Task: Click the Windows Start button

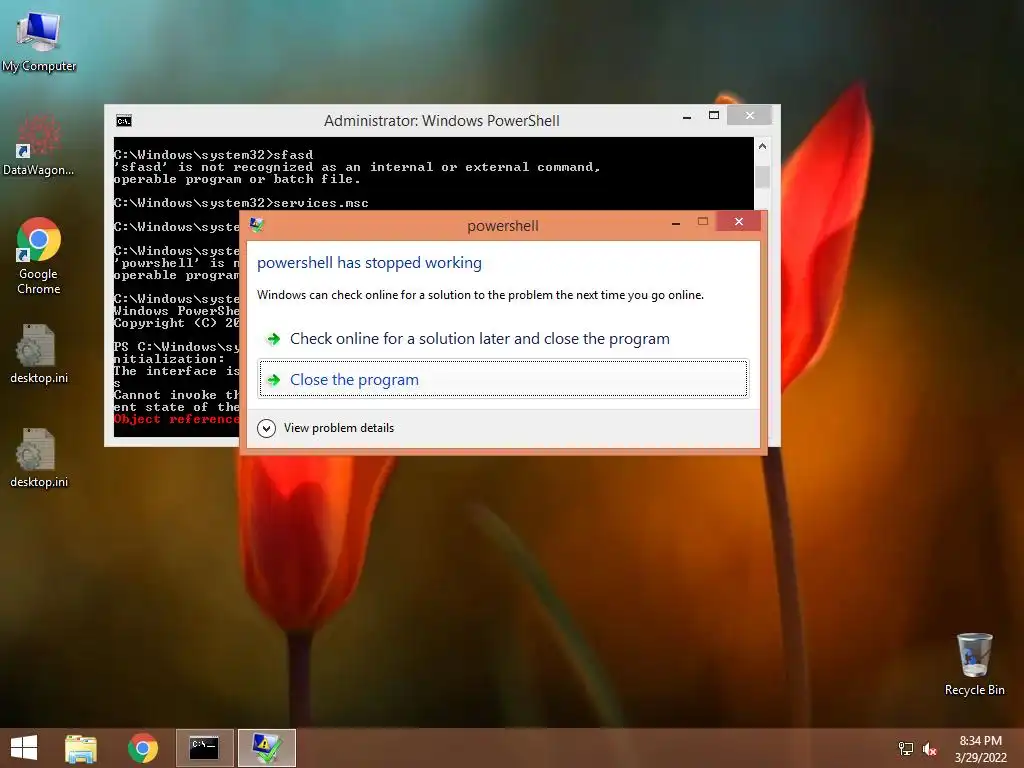Action: point(24,748)
